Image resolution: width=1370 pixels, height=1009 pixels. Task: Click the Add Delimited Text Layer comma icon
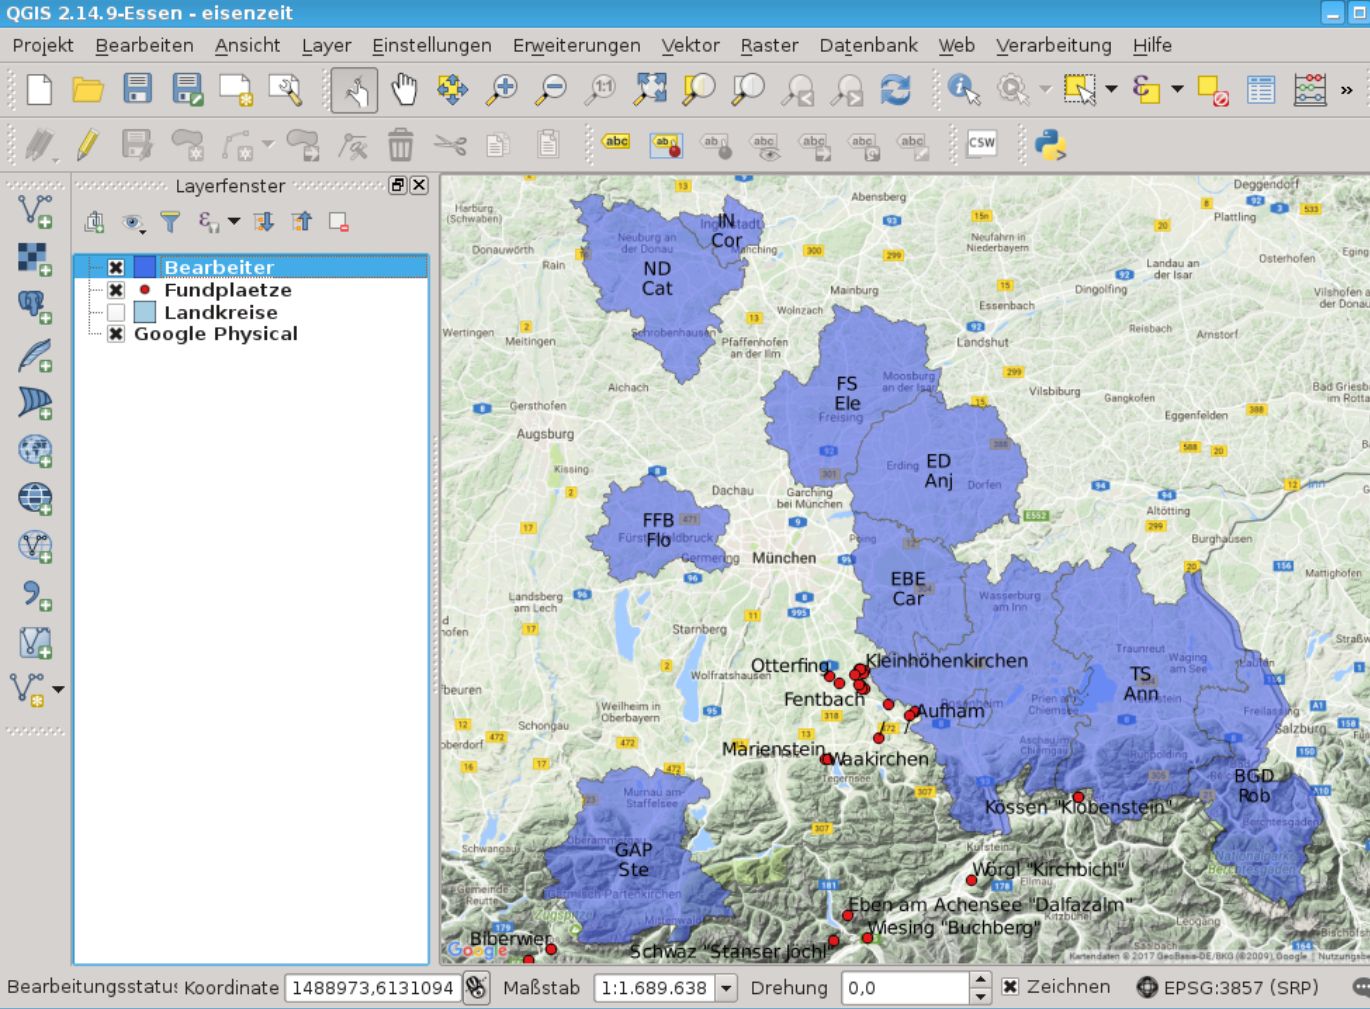[36, 594]
